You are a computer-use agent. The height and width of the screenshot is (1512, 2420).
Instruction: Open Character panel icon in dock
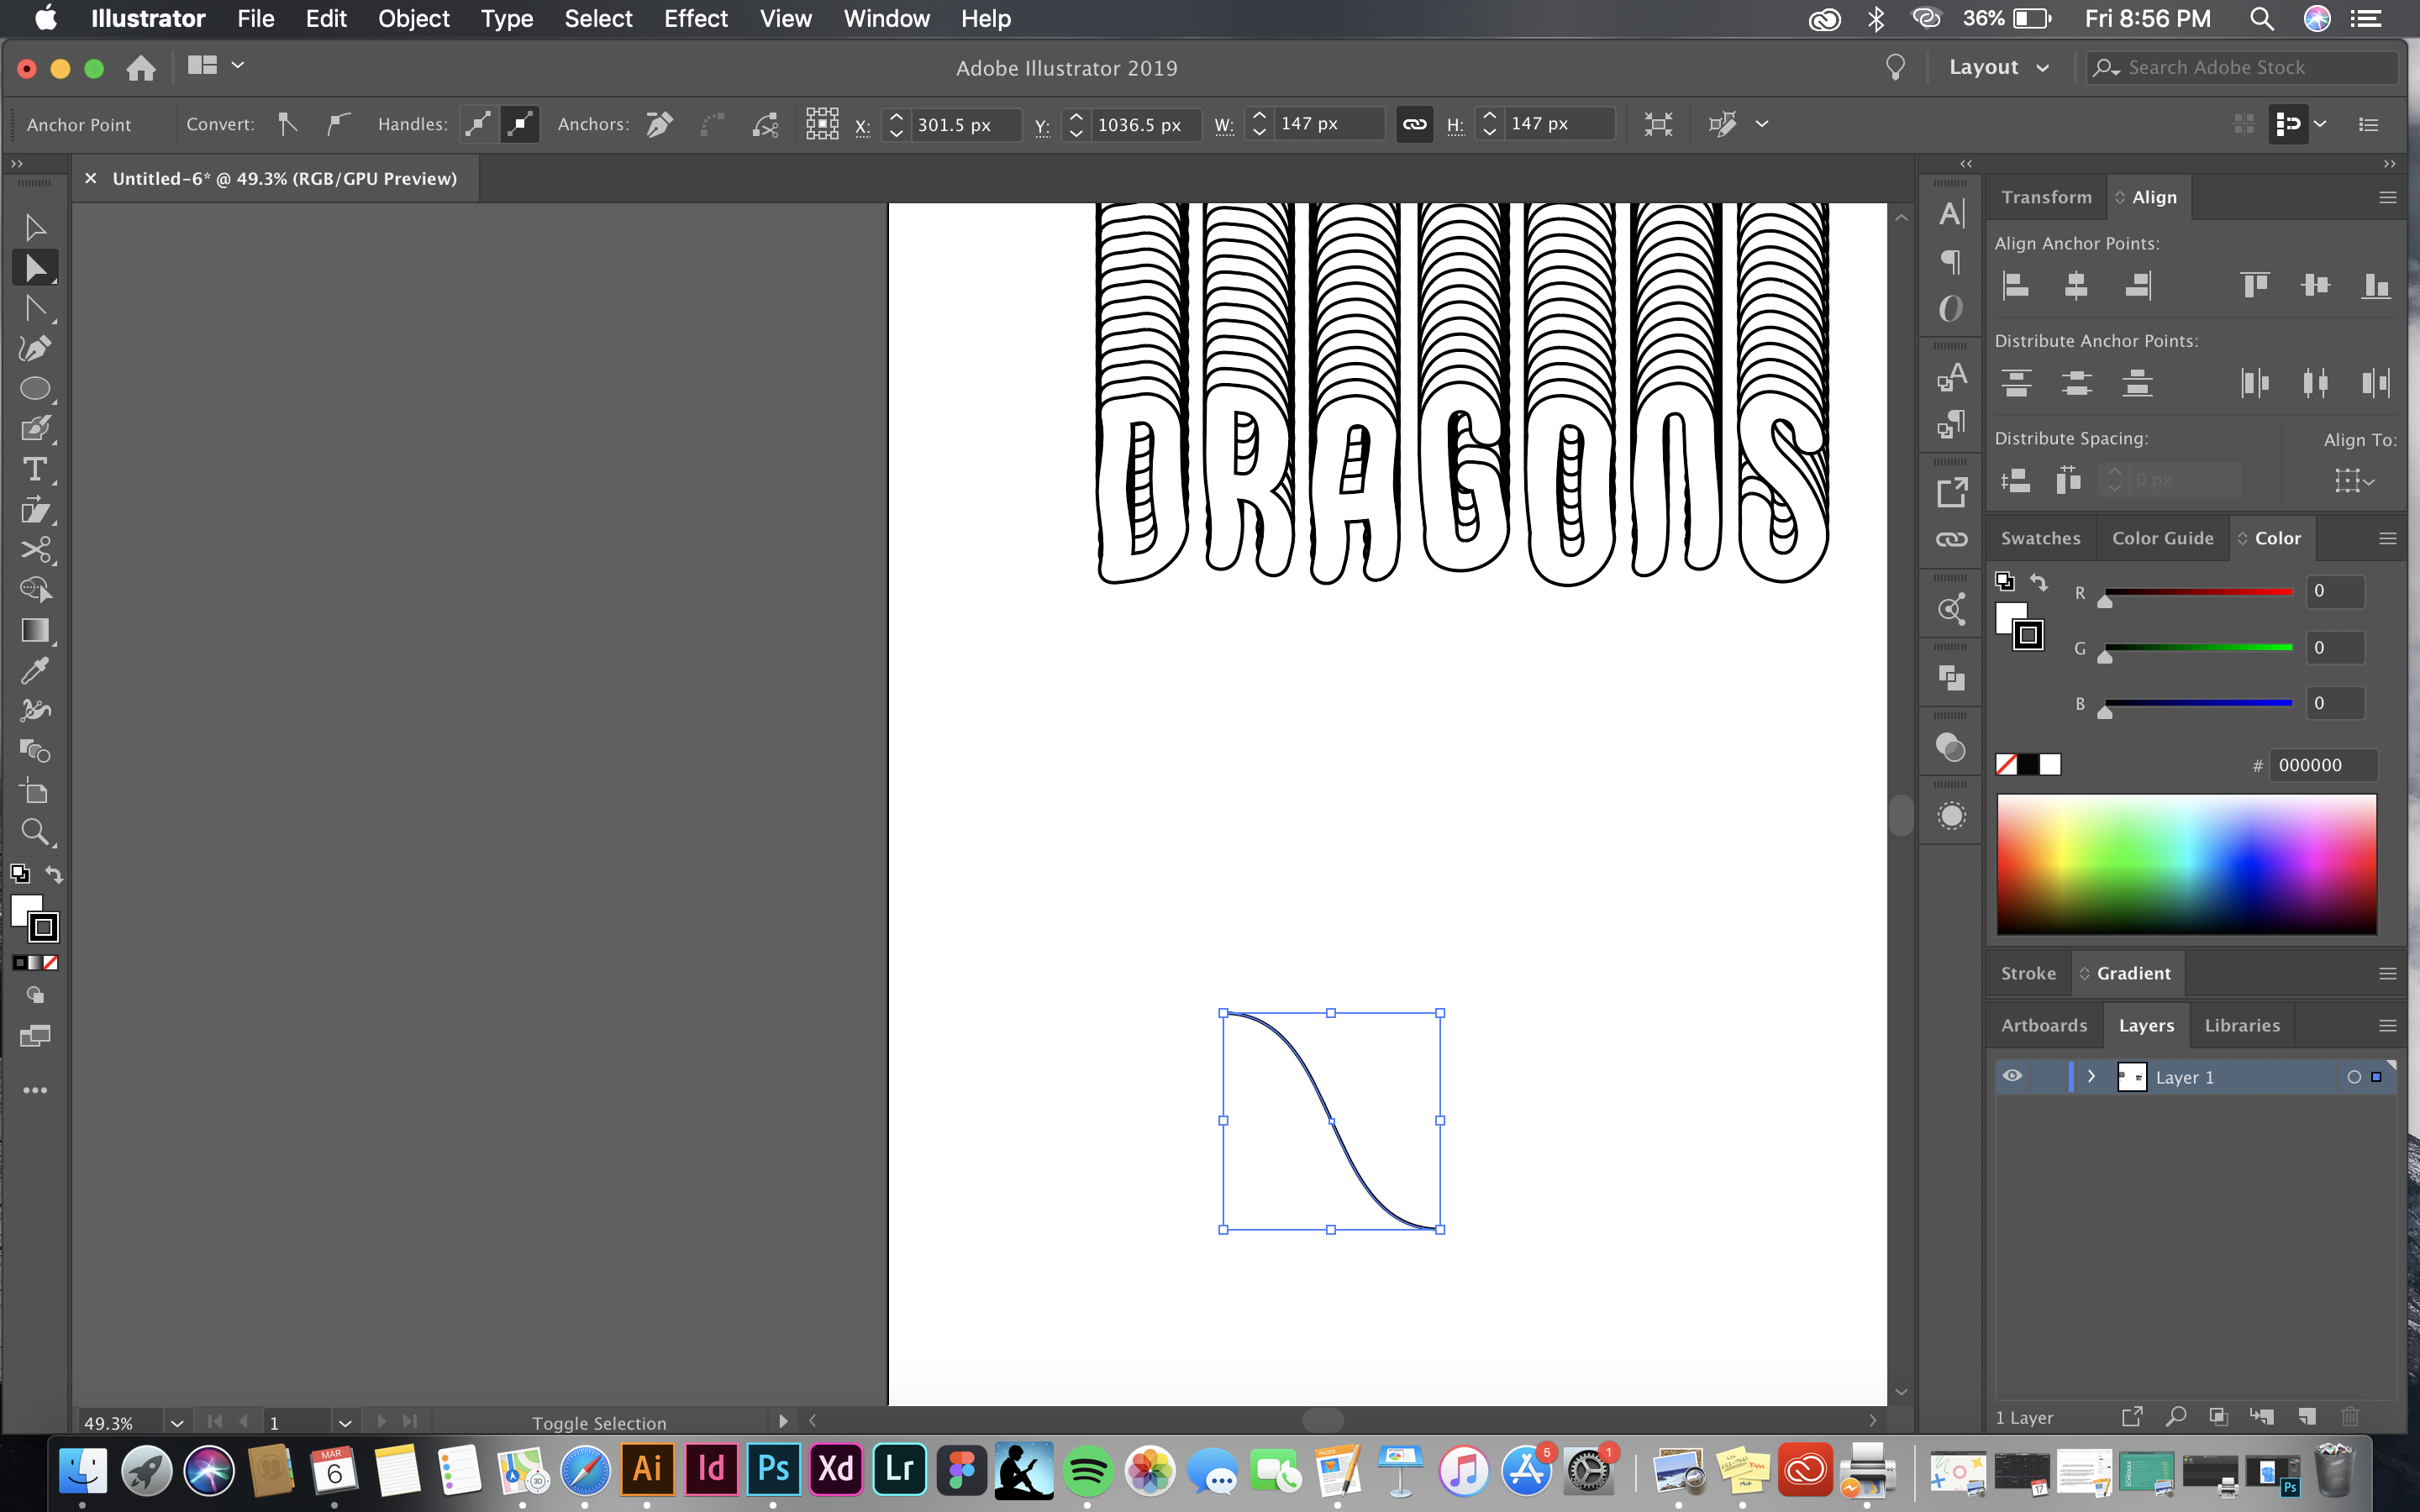point(1951,213)
